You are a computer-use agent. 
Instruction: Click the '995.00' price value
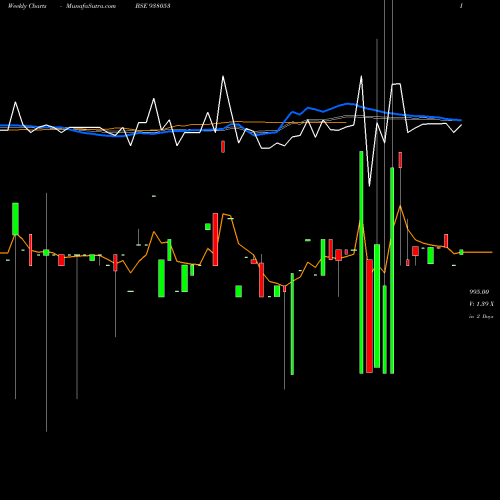[x=479, y=292]
